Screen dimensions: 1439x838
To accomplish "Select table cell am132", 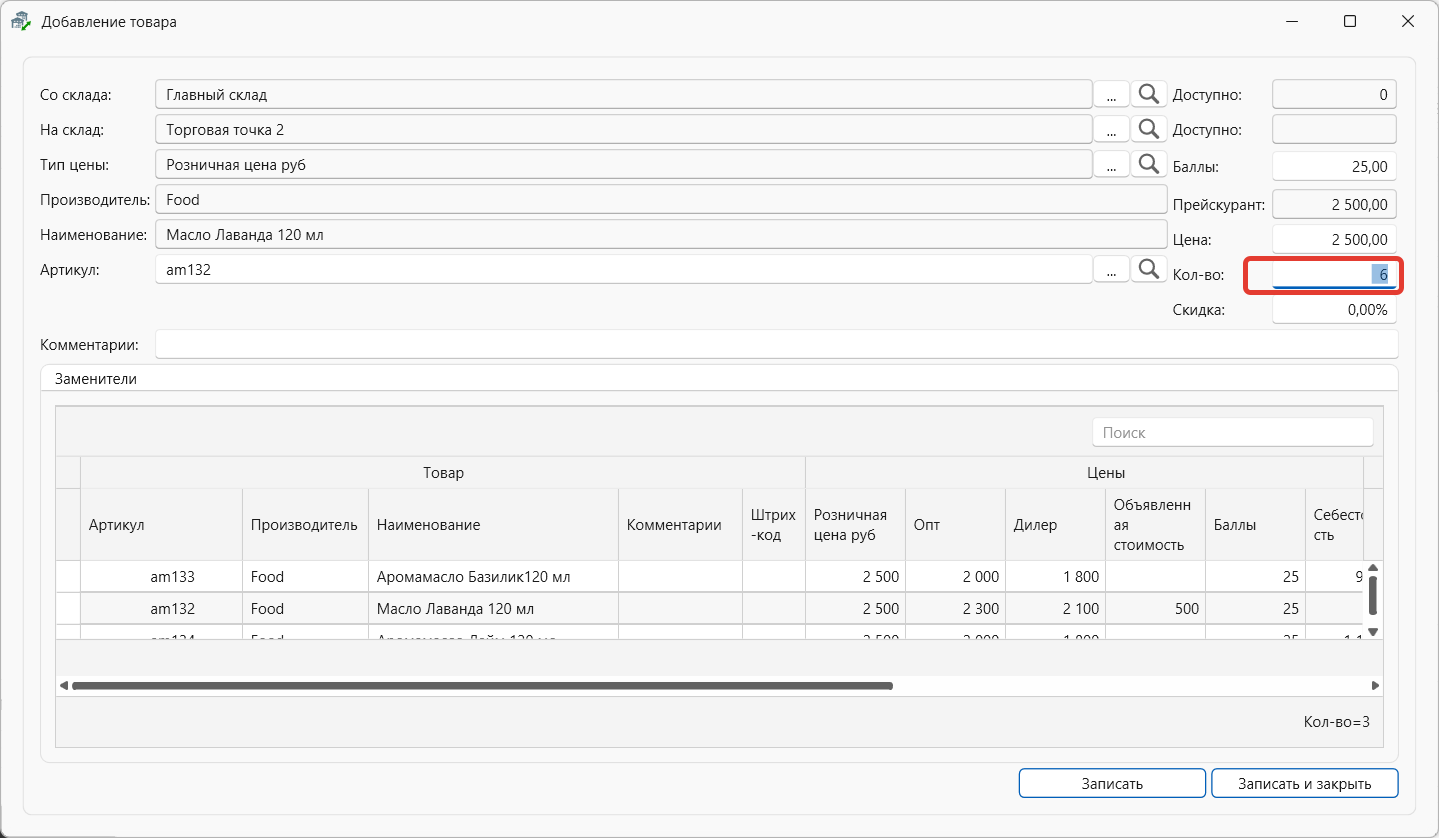I will 161,608.
